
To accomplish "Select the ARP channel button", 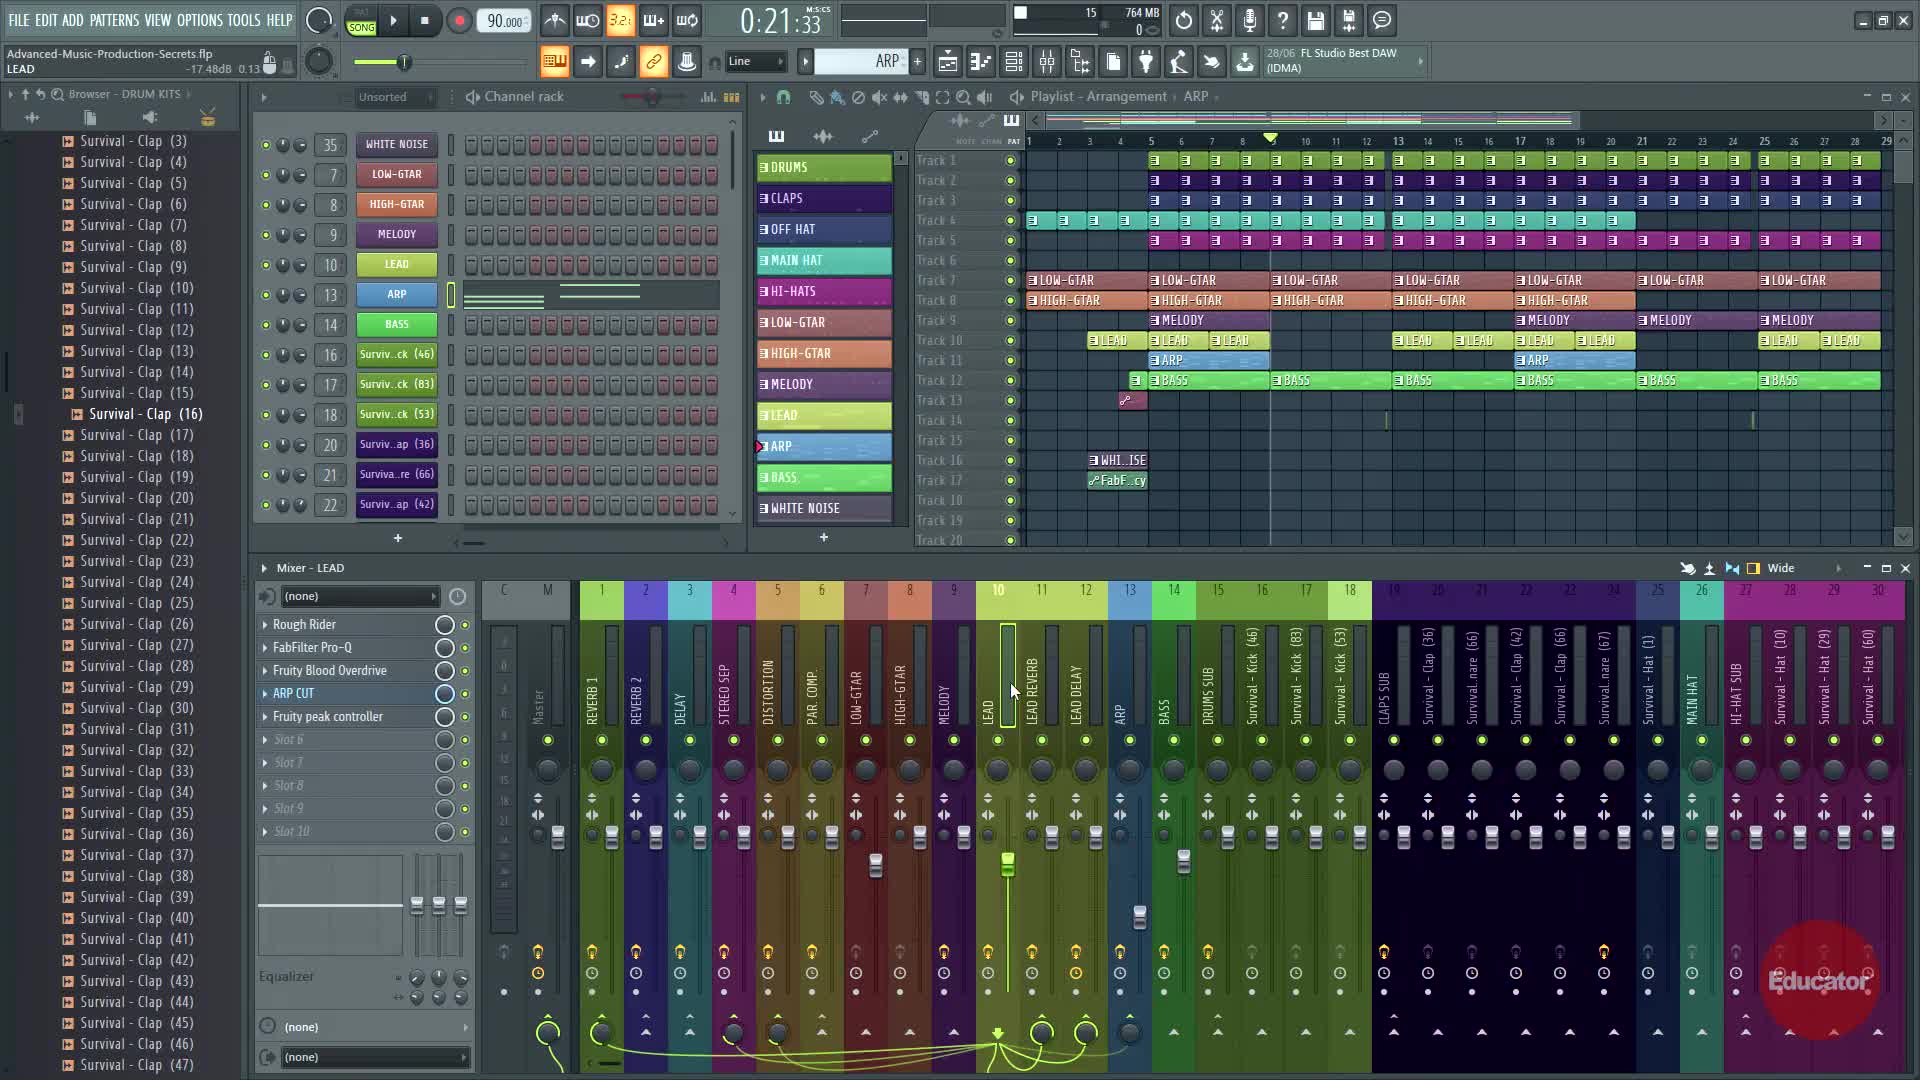I will 397,295.
